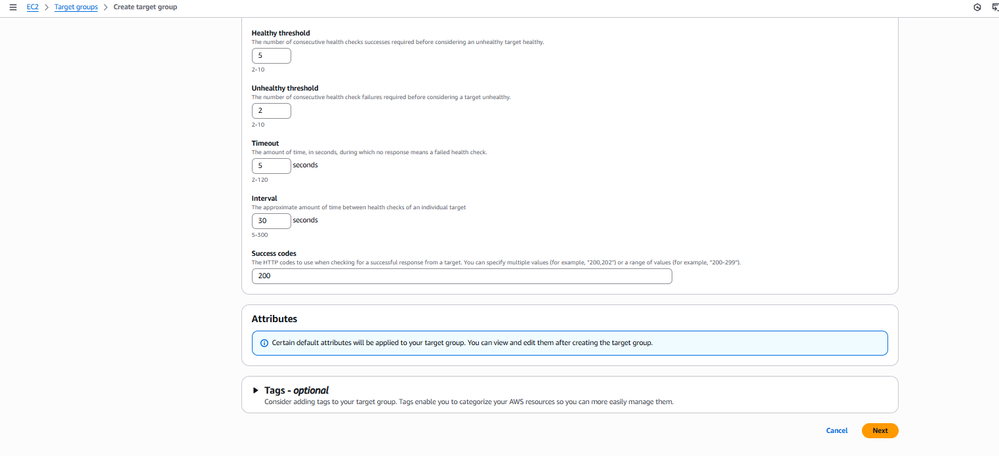Click the Create target group breadcrumb text

pyautogui.click(x=145, y=7)
